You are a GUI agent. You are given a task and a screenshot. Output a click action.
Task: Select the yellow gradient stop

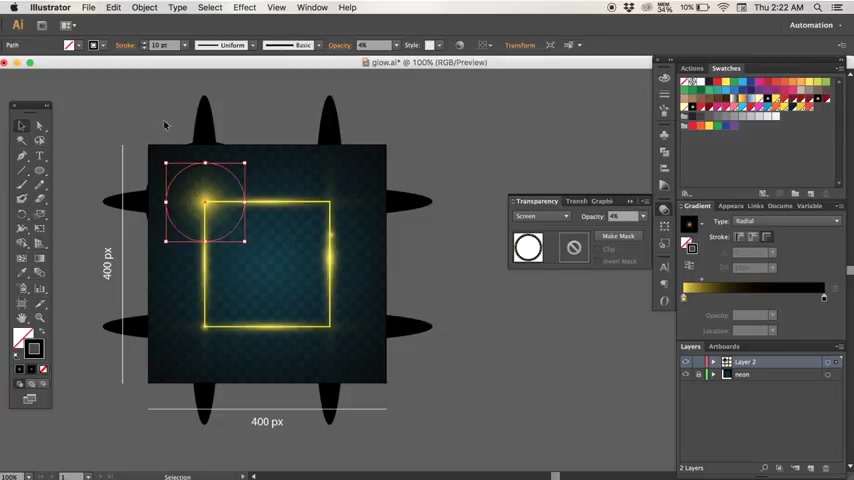(x=684, y=298)
